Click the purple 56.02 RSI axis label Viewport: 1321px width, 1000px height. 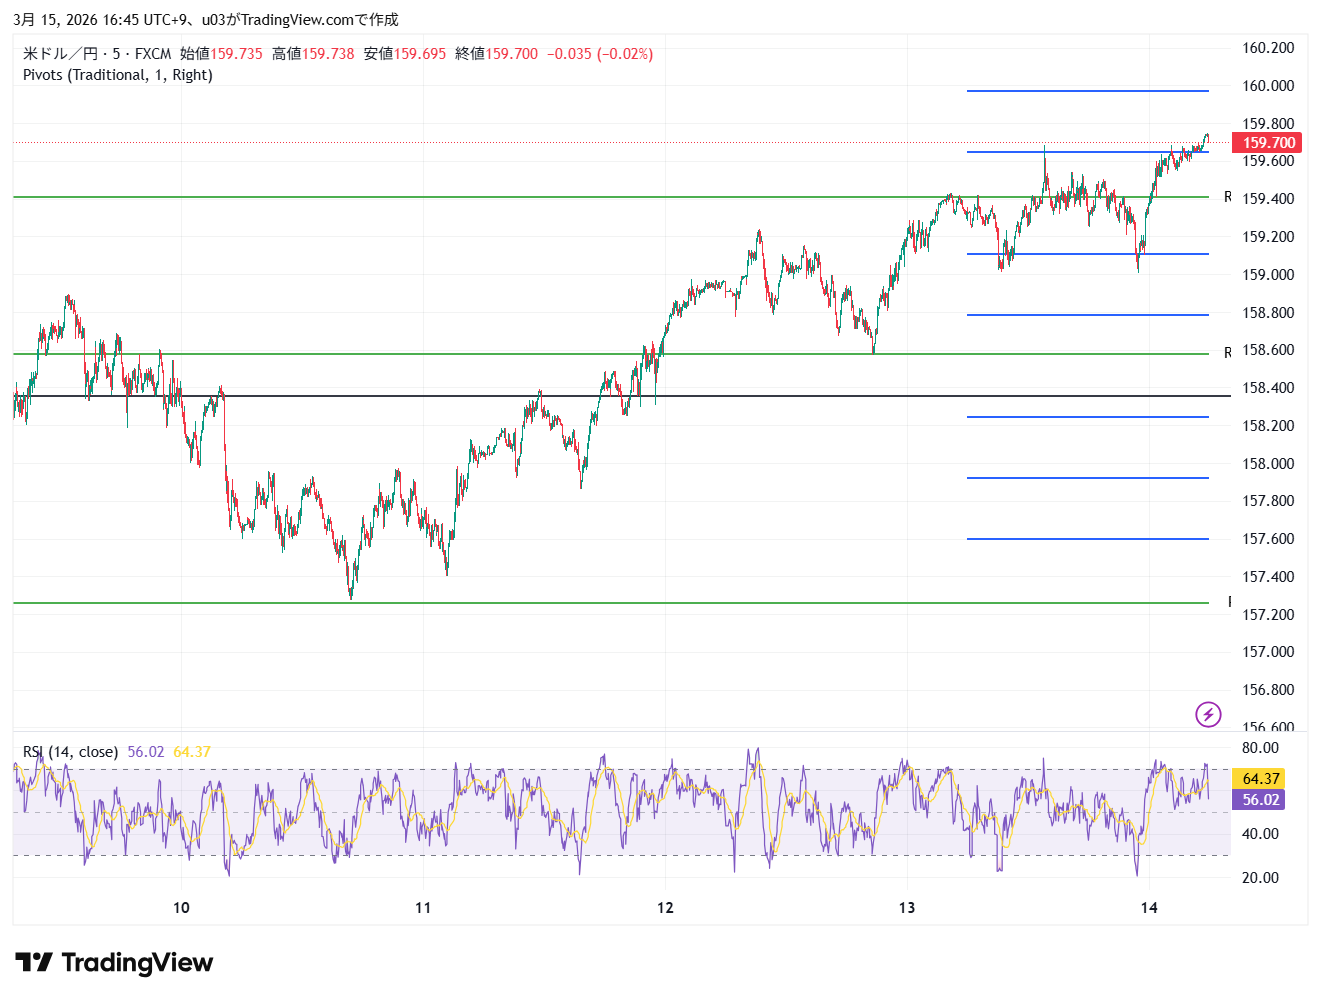(1260, 800)
